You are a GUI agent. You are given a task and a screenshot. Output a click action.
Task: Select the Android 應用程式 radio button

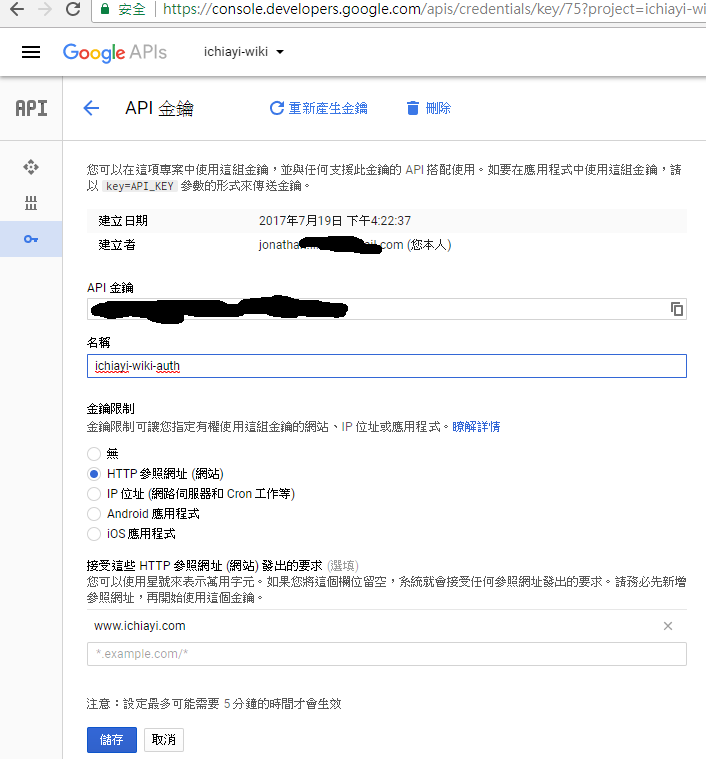pyautogui.click(x=94, y=514)
